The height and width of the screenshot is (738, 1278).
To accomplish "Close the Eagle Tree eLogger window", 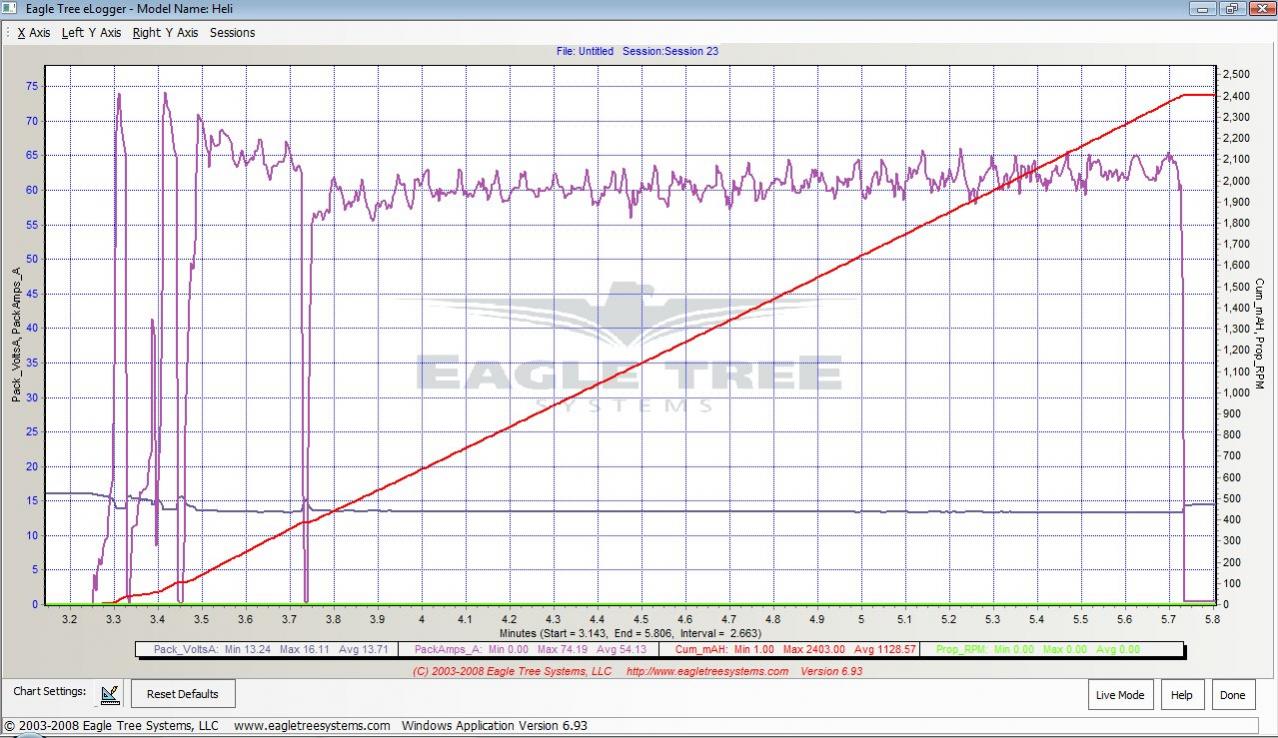I will coord(1259,8).
